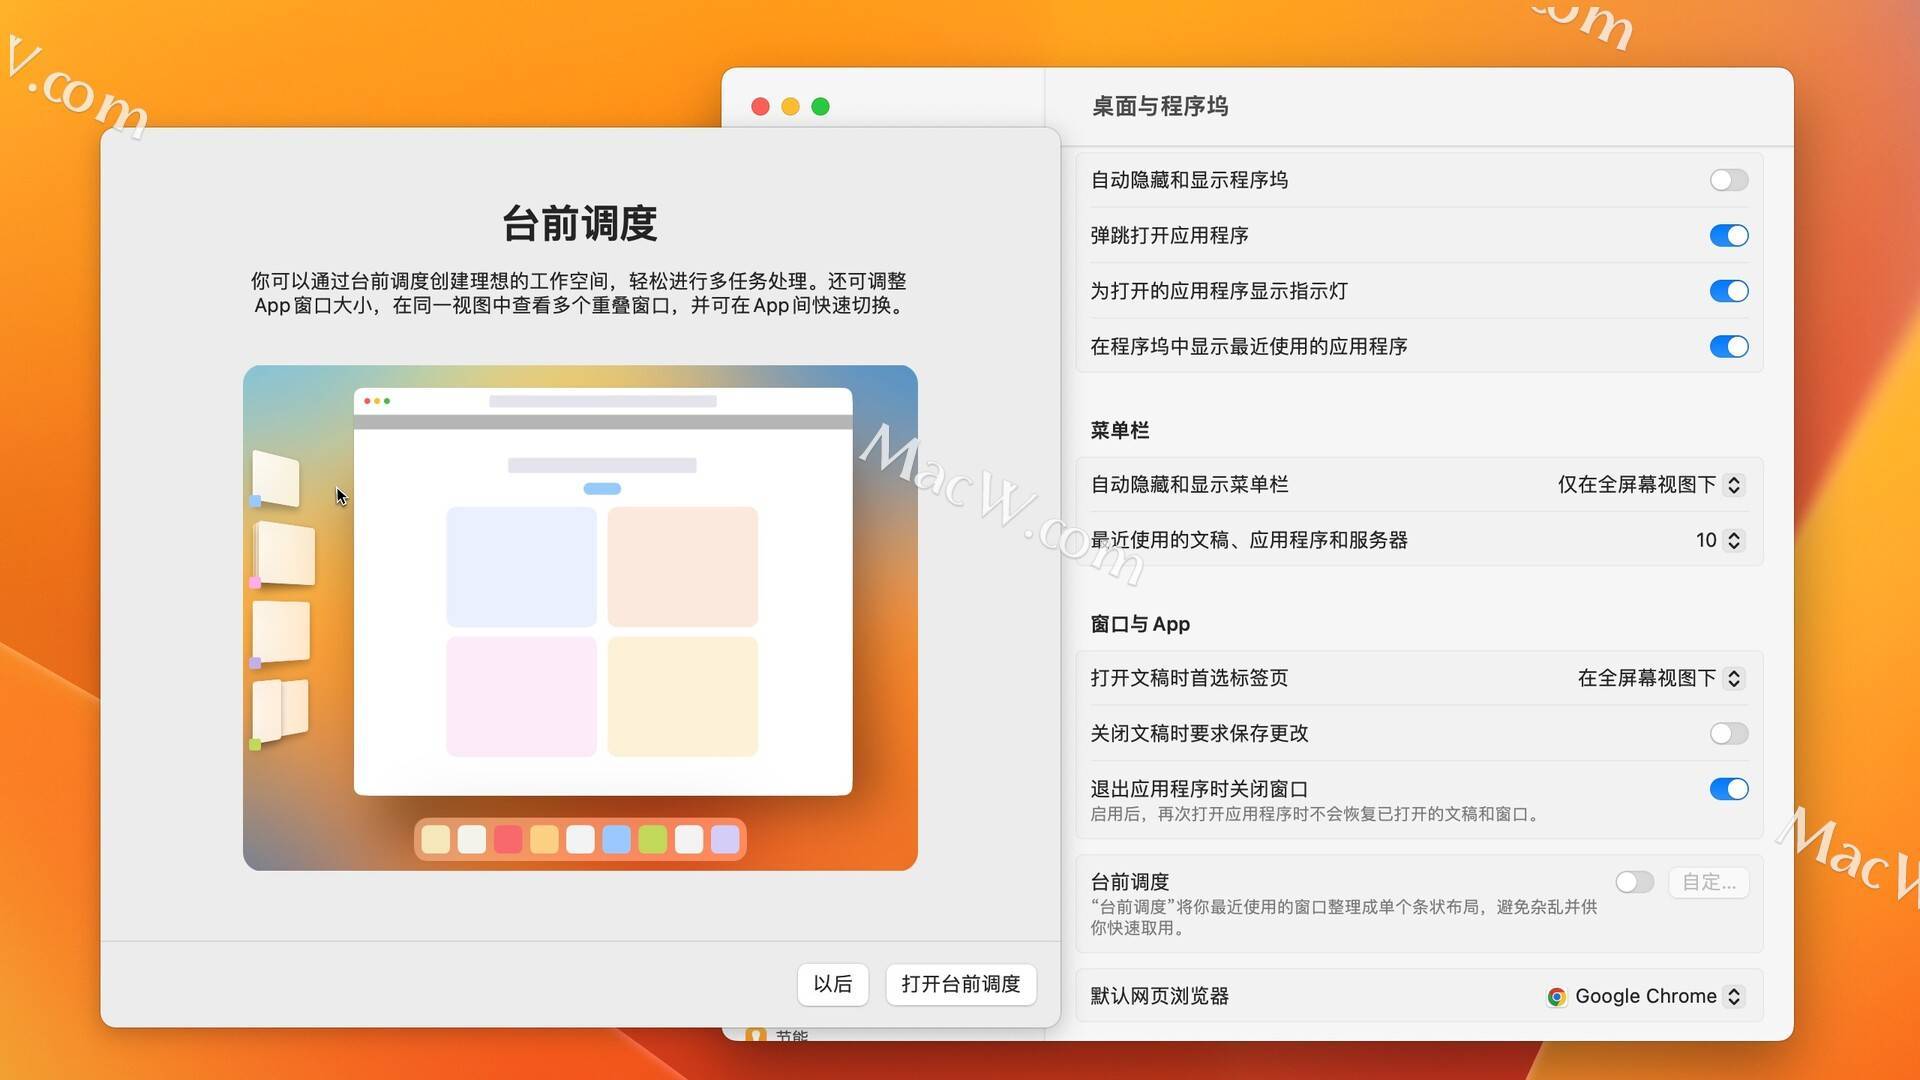This screenshot has height=1080, width=1920.
Task: Click the 打开台前调度 button
Action: 960,984
